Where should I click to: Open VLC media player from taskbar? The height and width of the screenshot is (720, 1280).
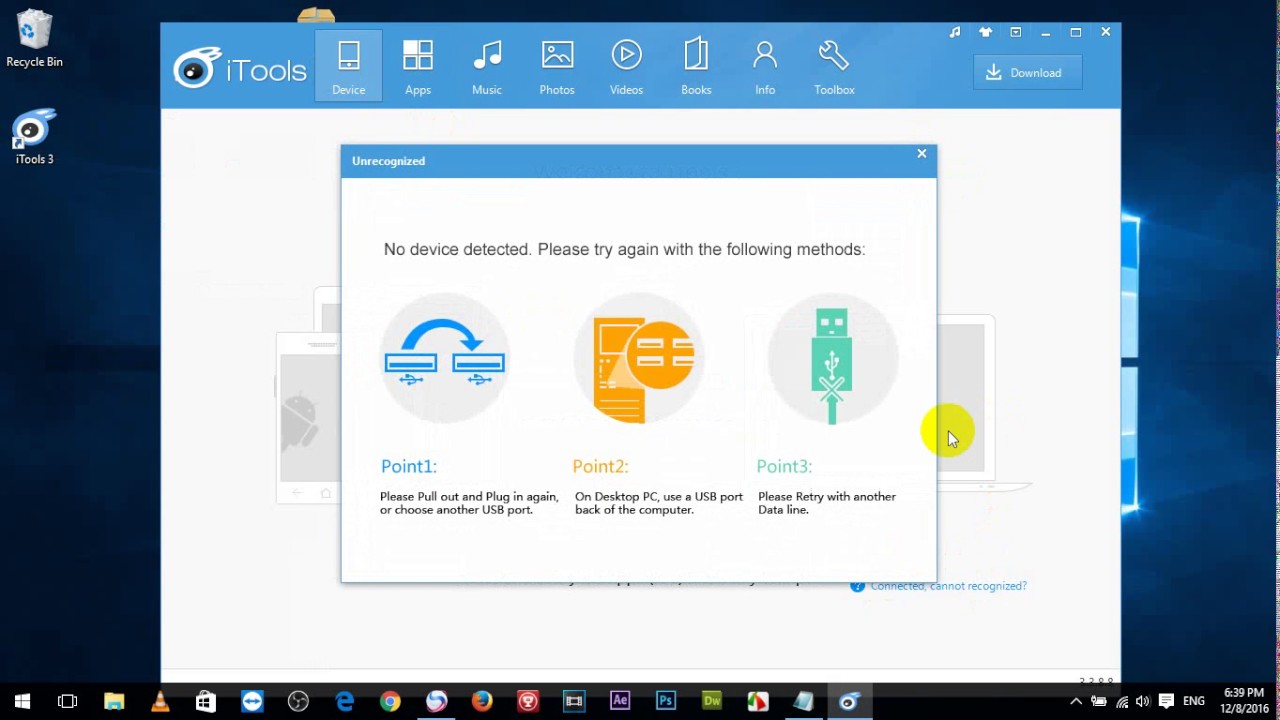pos(160,701)
